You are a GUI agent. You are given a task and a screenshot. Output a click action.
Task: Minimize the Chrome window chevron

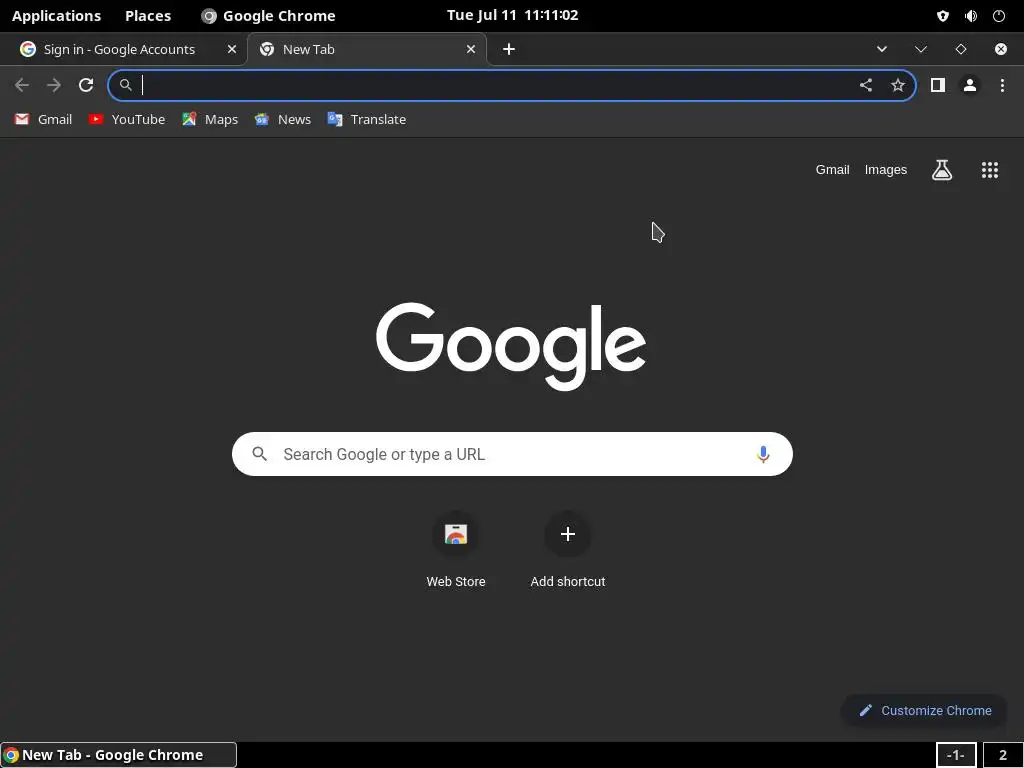[x=921, y=49]
